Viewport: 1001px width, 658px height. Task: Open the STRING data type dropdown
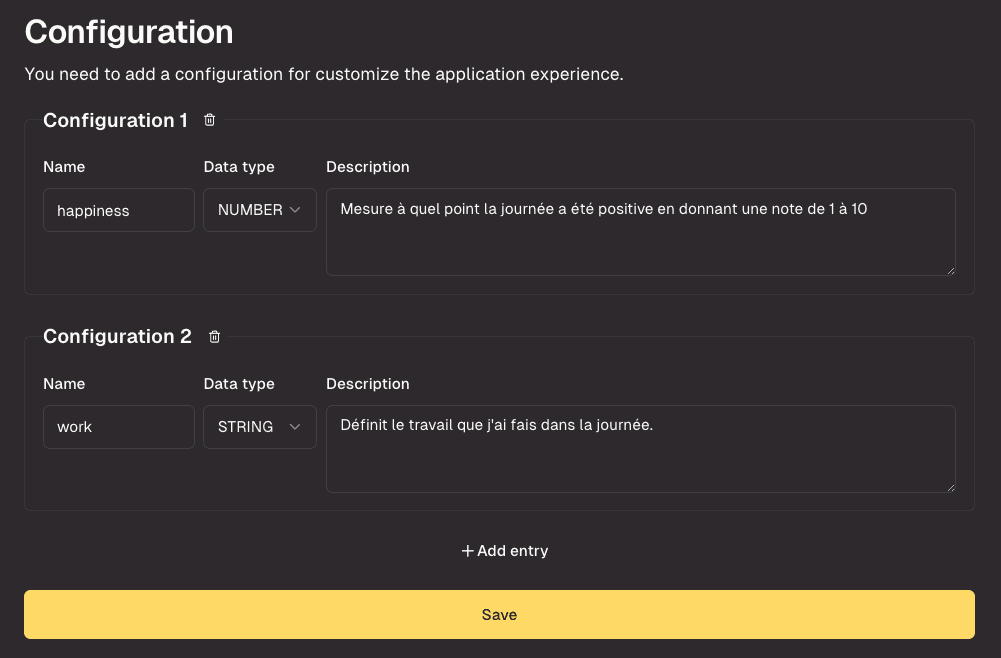tap(258, 427)
